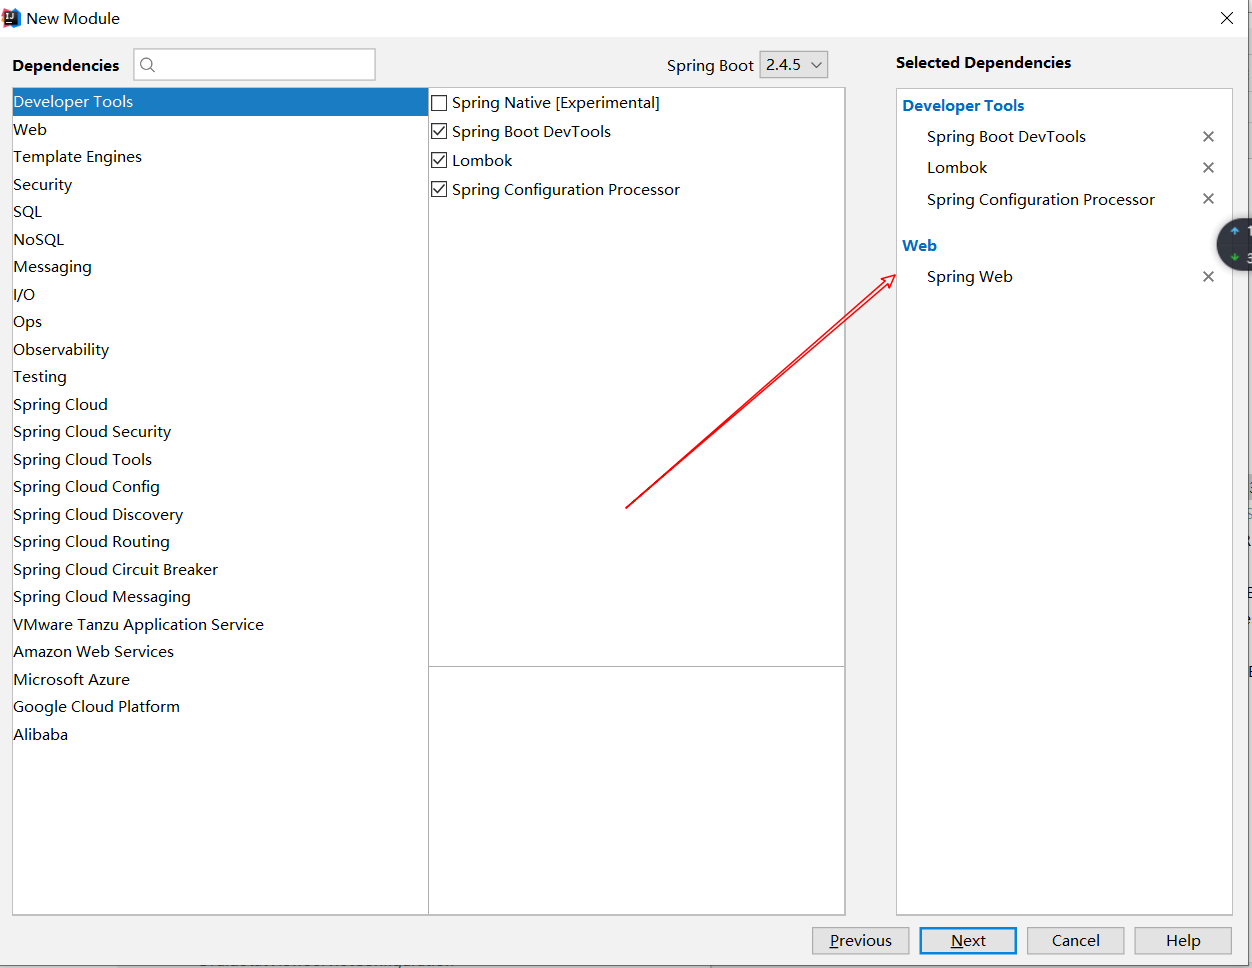Screen dimensions: 1252x968
Task: Go back with the Previous button
Action: tap(860, 941)
